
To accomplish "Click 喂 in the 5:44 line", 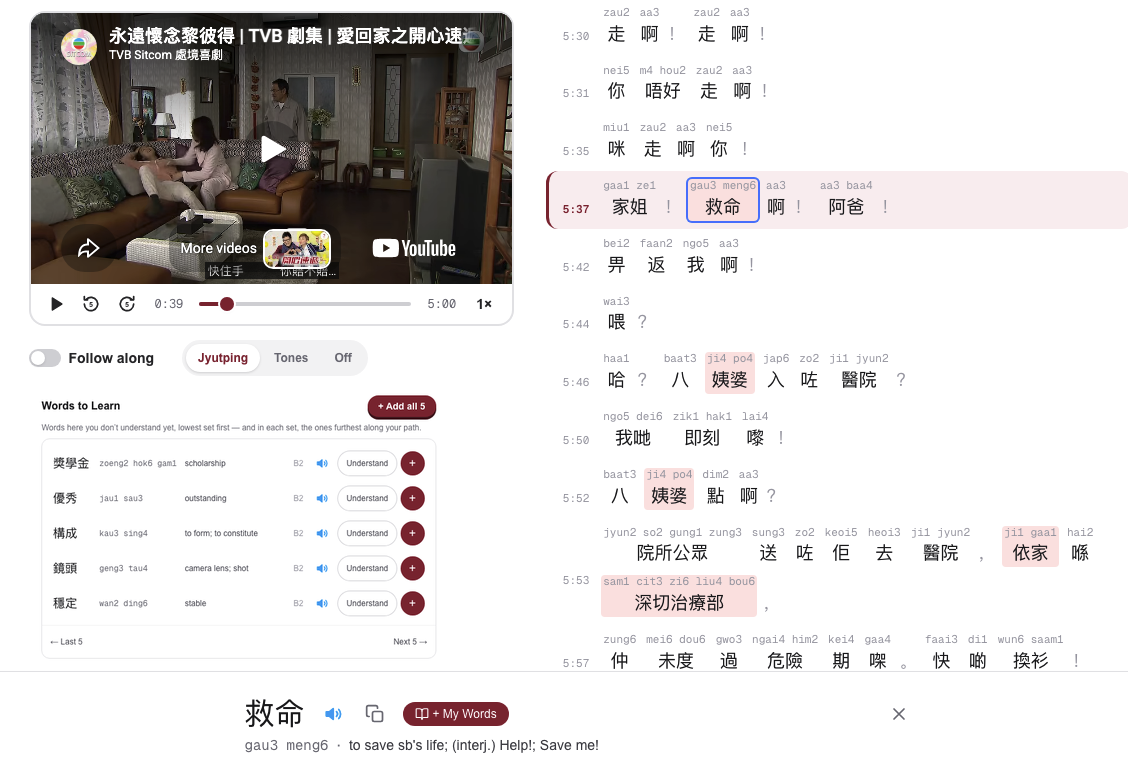I will (617, 322).
